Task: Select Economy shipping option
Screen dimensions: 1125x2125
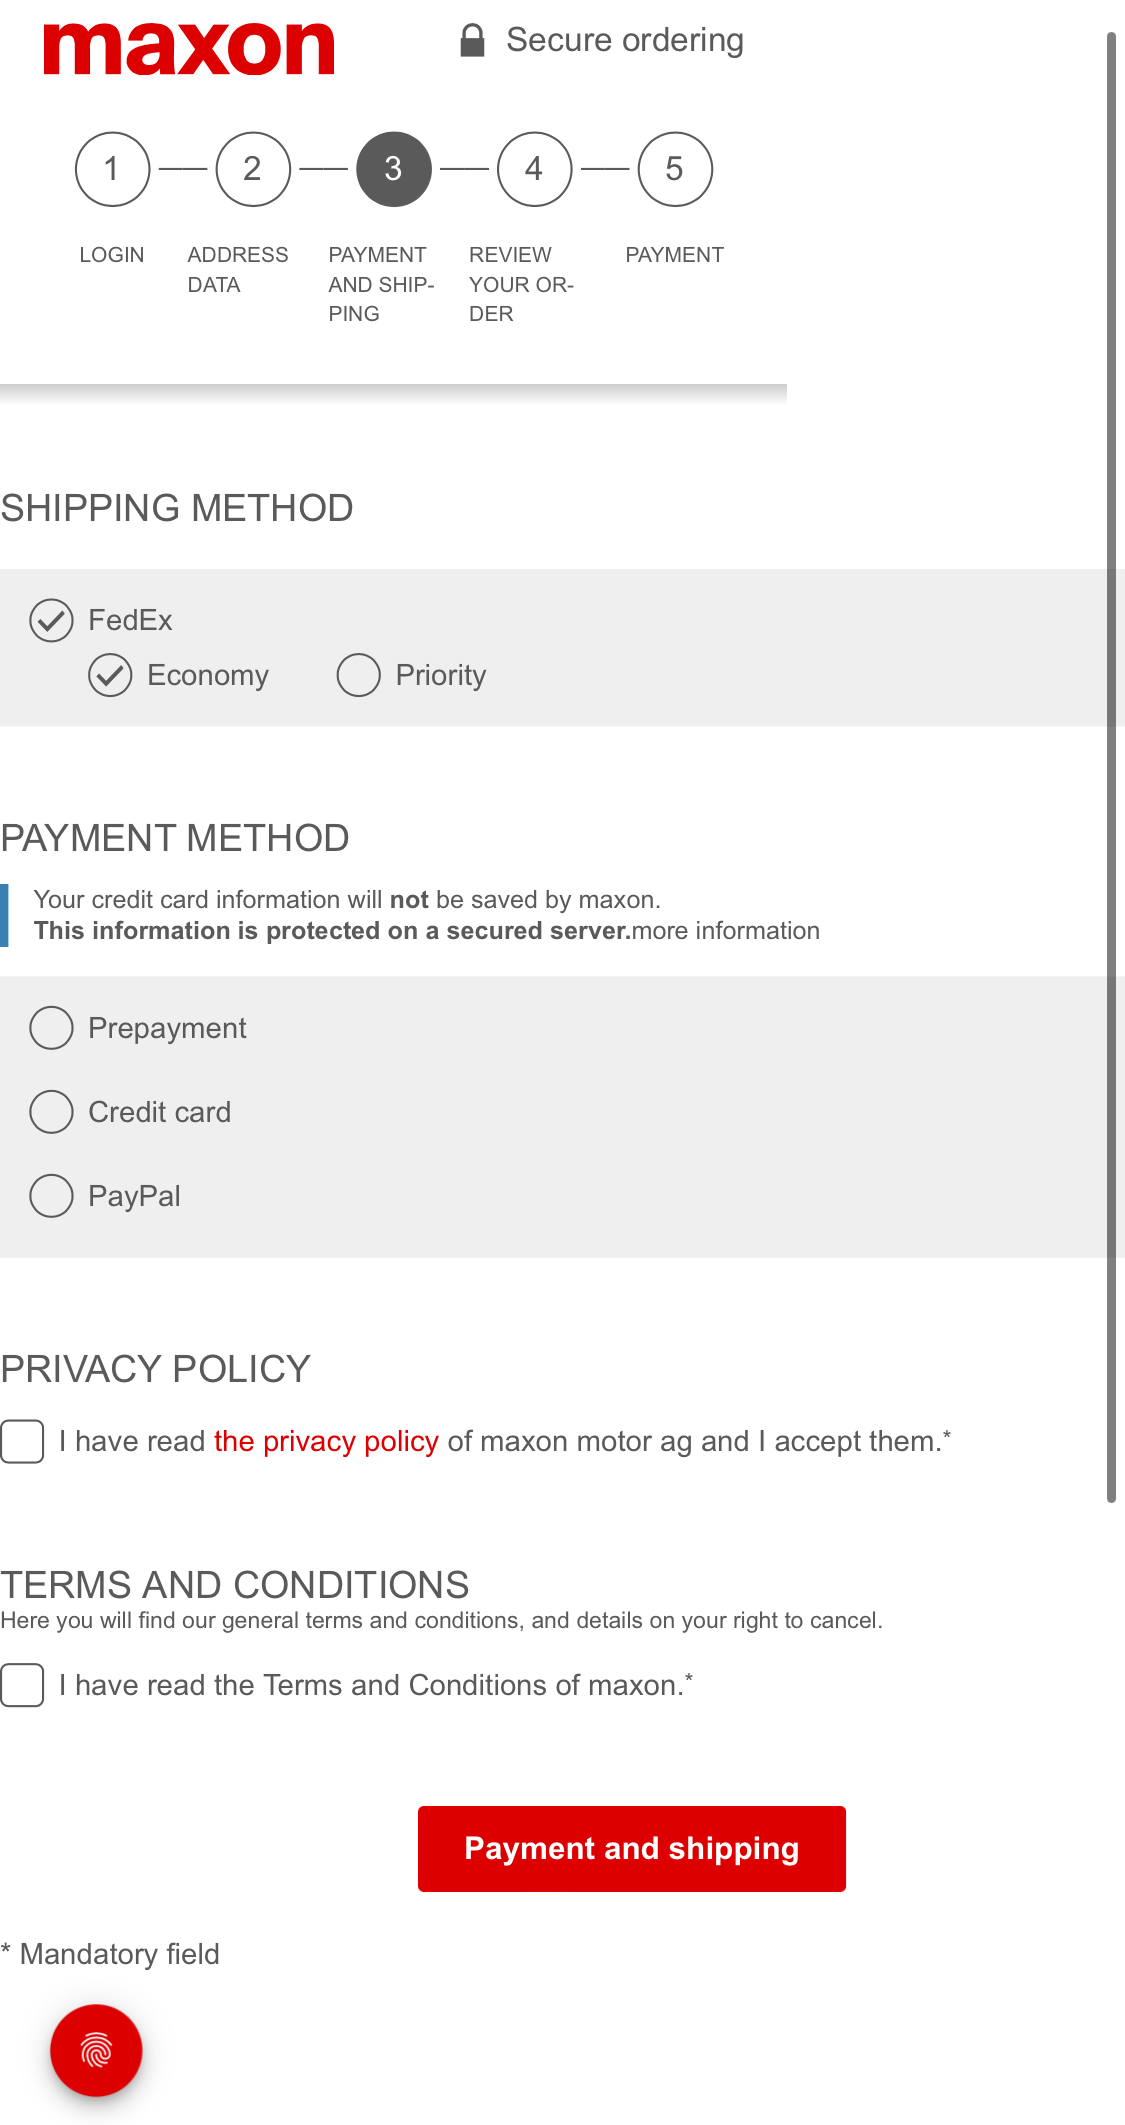Action: 111,675
